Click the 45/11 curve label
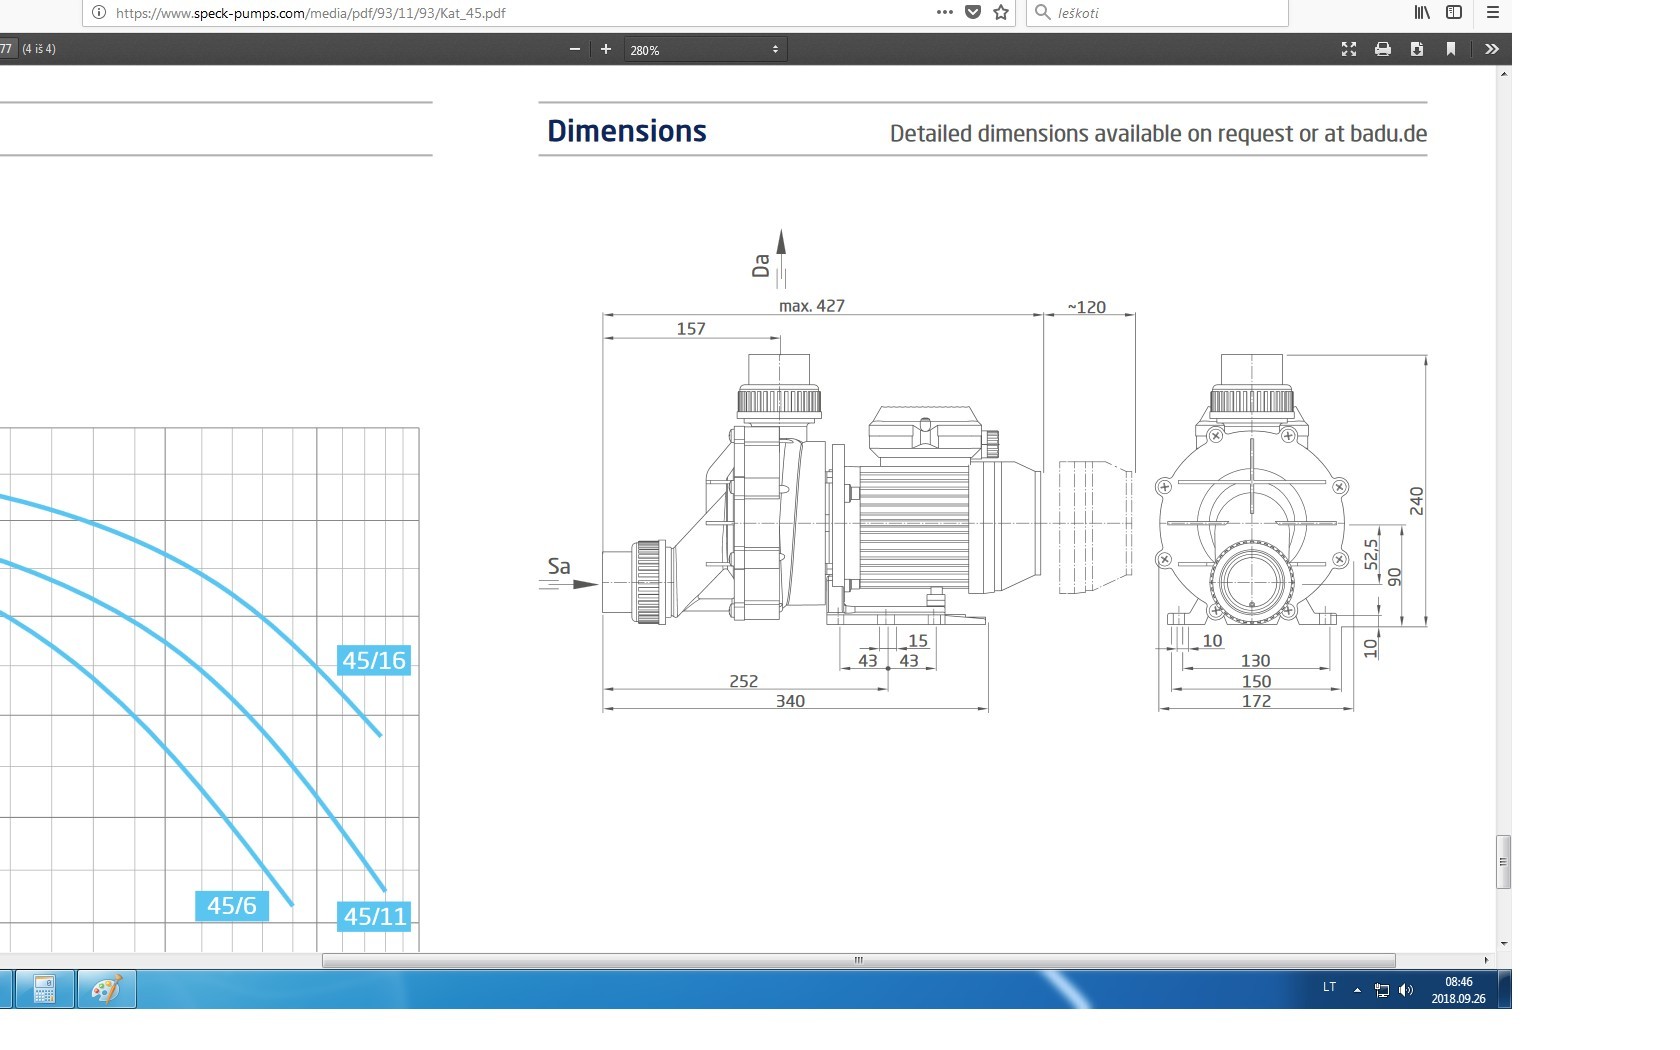1680x1050 pixels. 375,916
